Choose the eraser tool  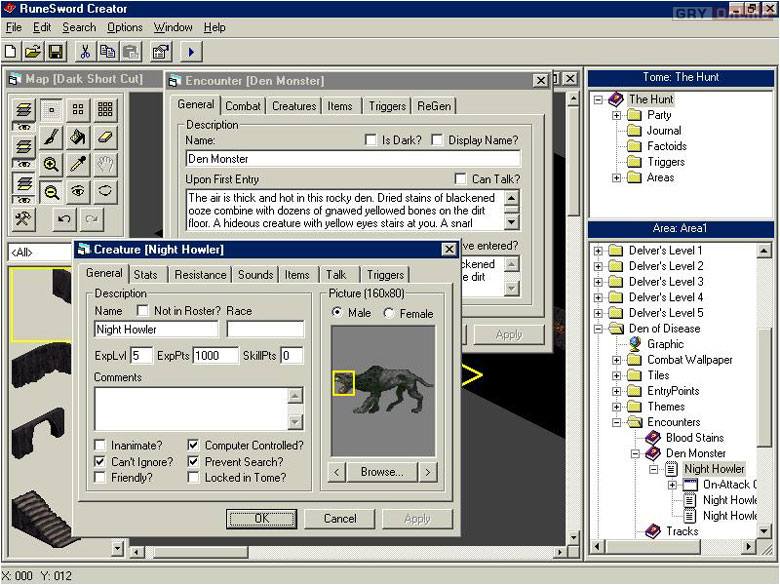[x=105, y=137]
